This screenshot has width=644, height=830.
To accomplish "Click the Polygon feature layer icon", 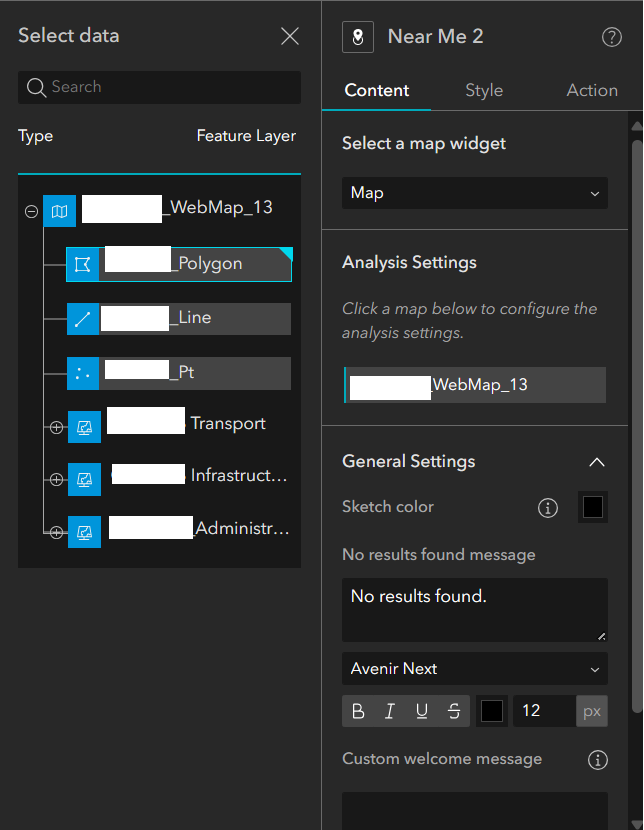I will click(84, 264).
